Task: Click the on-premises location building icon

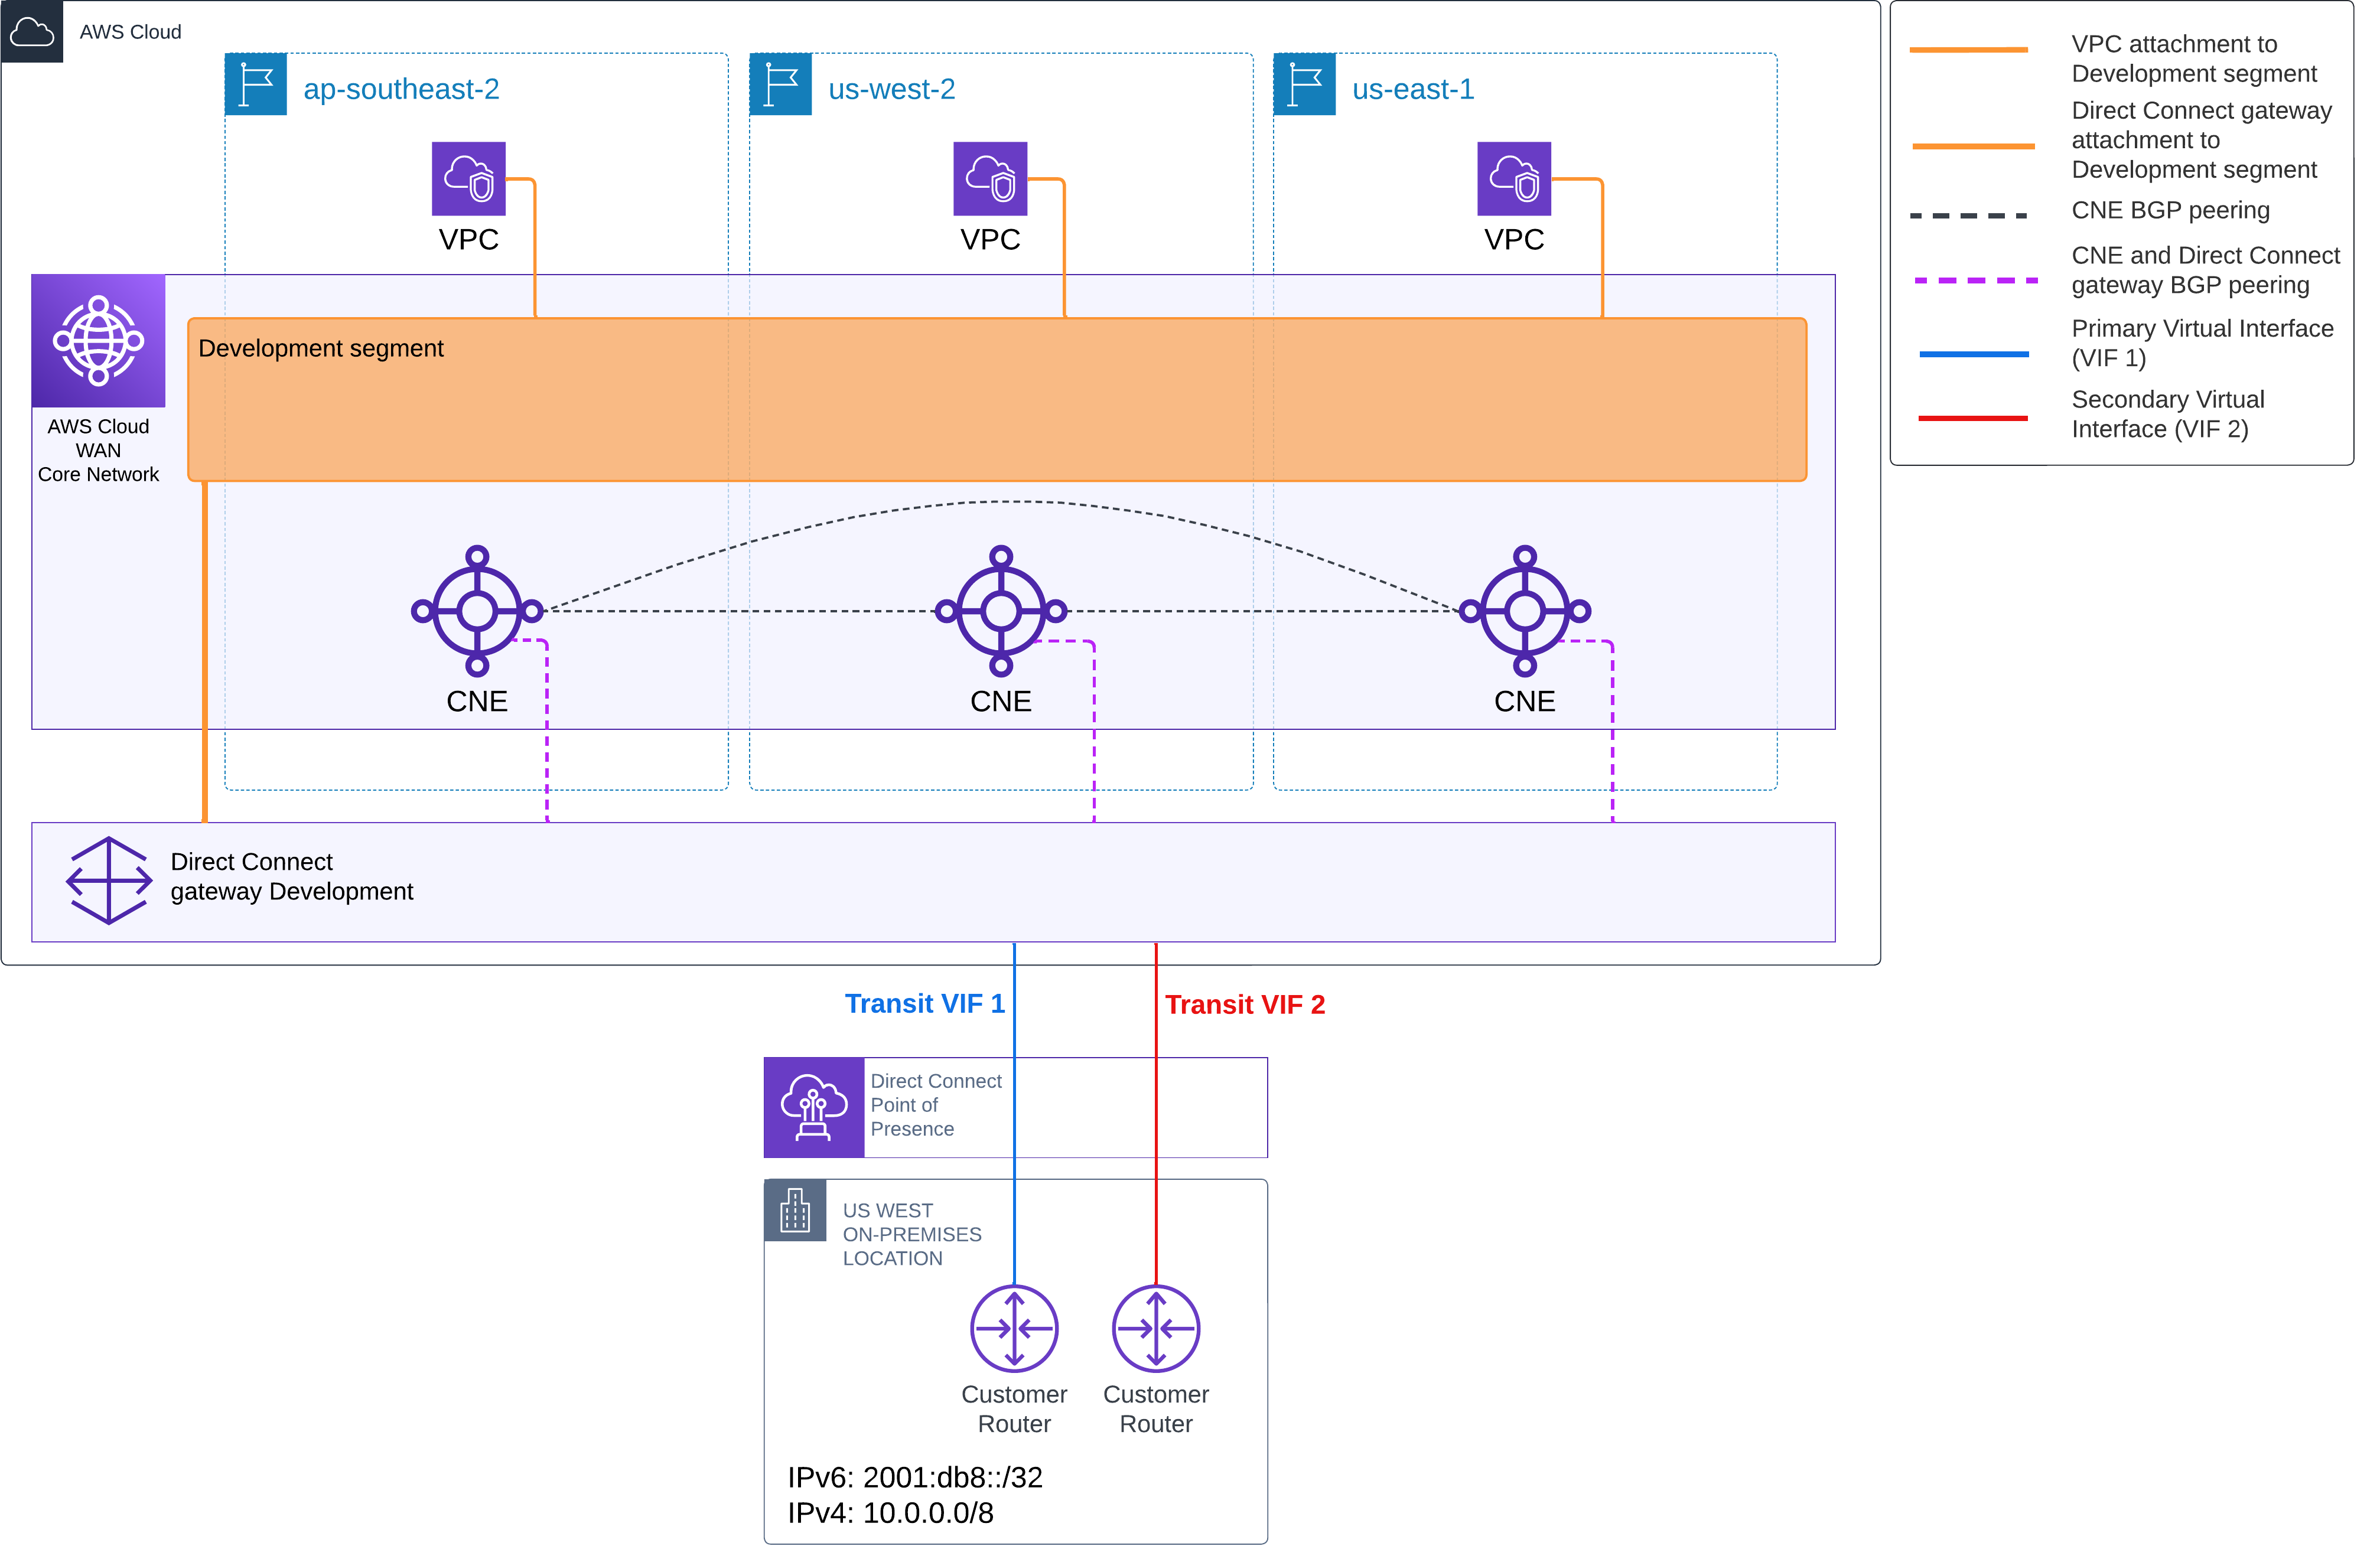Action: pos(795,1210)
